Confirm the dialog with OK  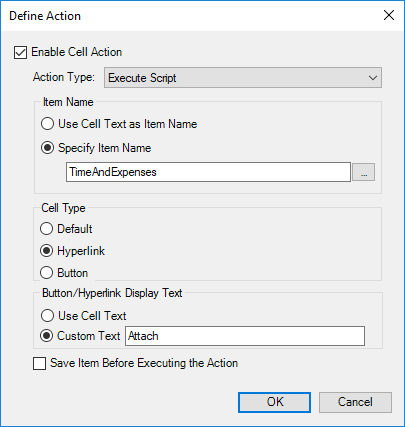274,402
